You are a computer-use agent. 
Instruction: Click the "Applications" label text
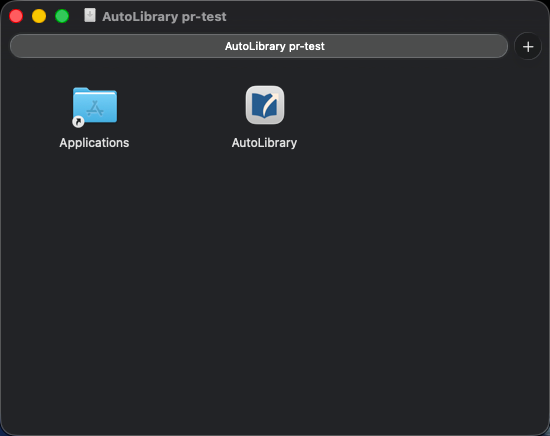click(x=94, y=143)
